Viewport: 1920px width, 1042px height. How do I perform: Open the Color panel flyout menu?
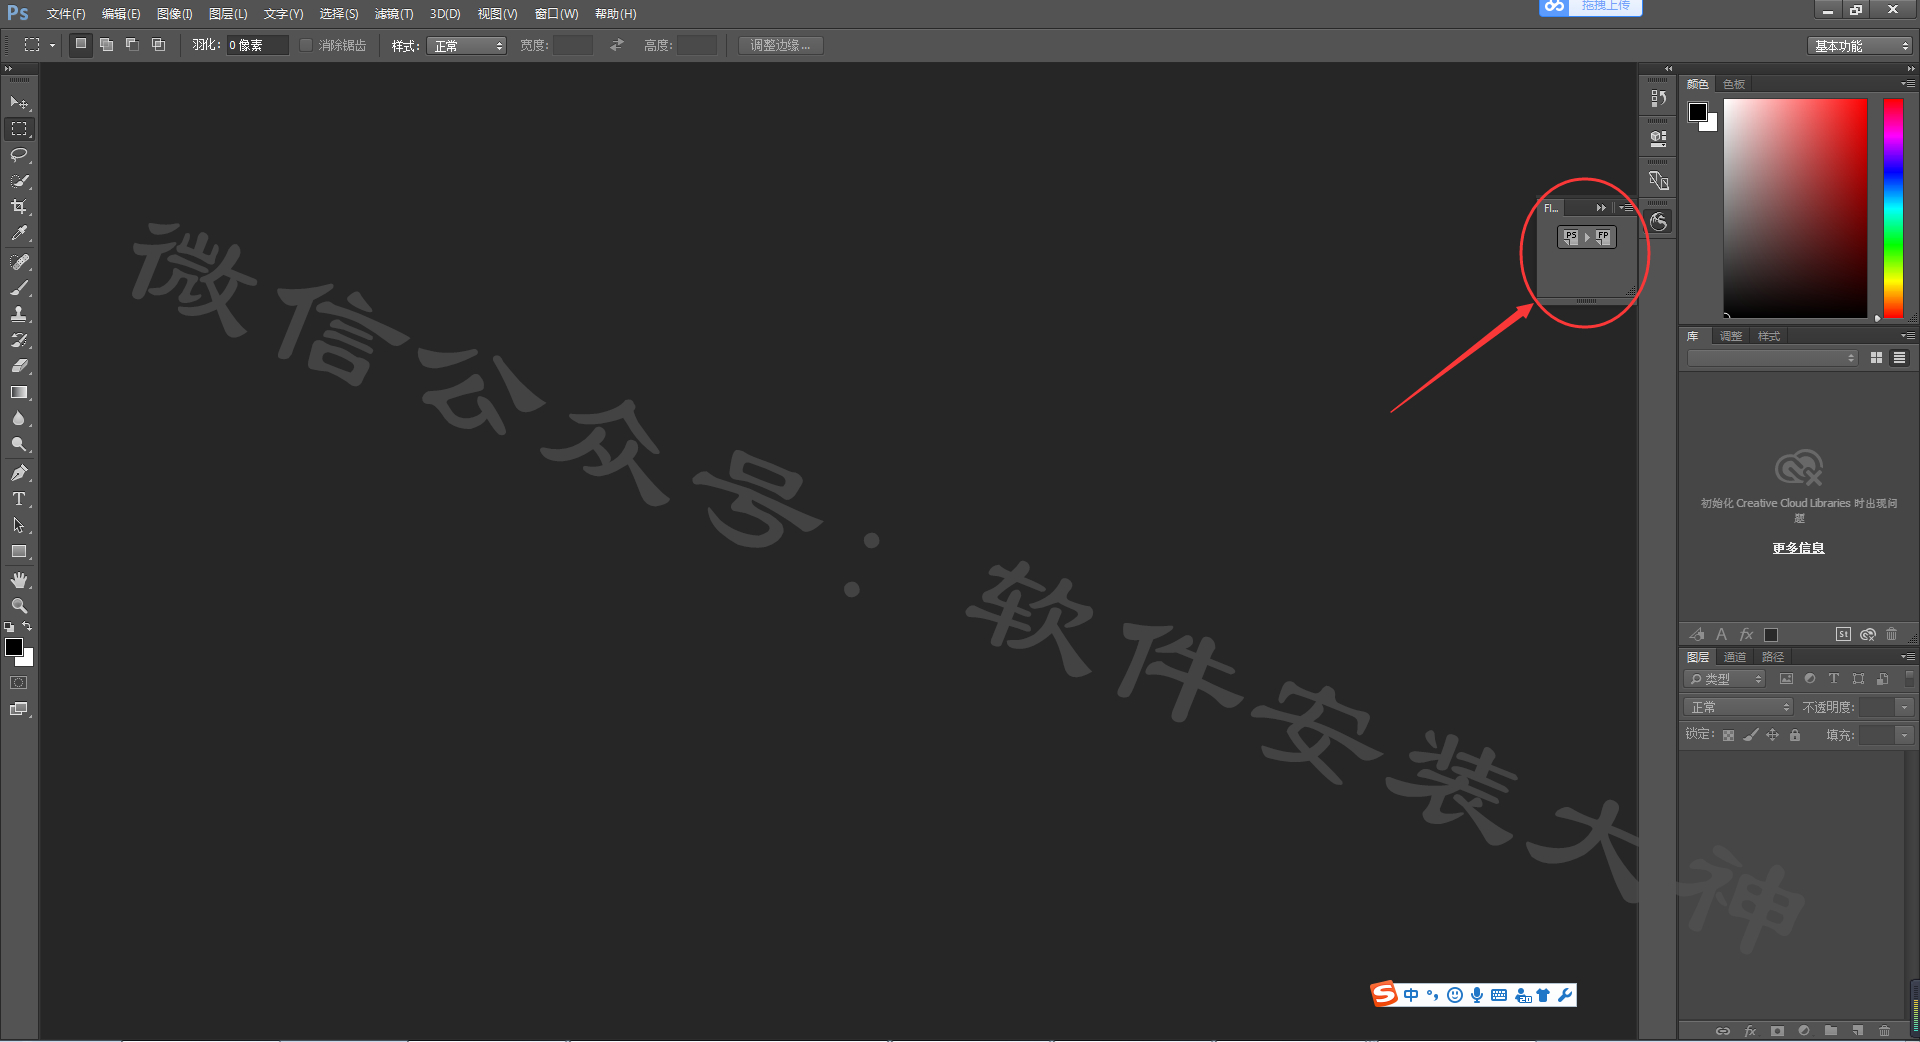1908,84
